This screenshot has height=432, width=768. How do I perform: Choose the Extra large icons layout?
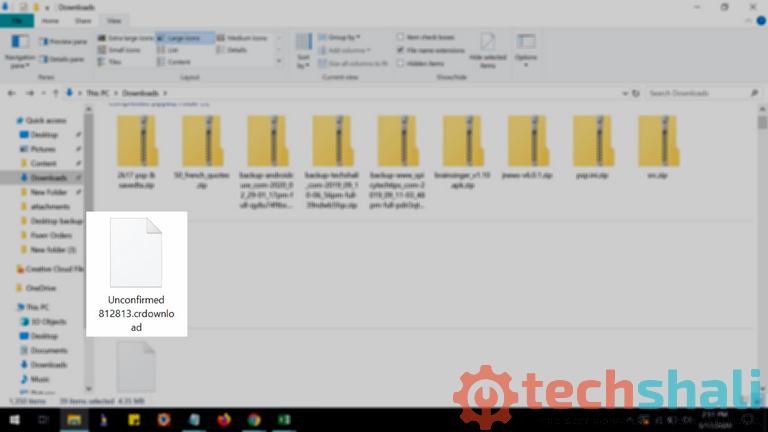coord(126,38)
